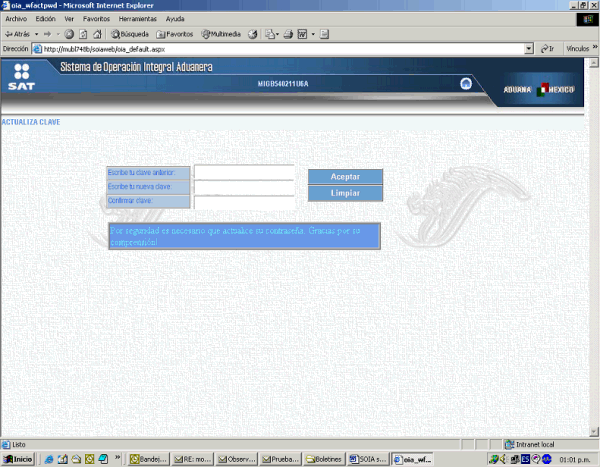The image size is (600, 467).
Task: Open browsing history with the Historial icon
Action: click(x=253, y=34)
